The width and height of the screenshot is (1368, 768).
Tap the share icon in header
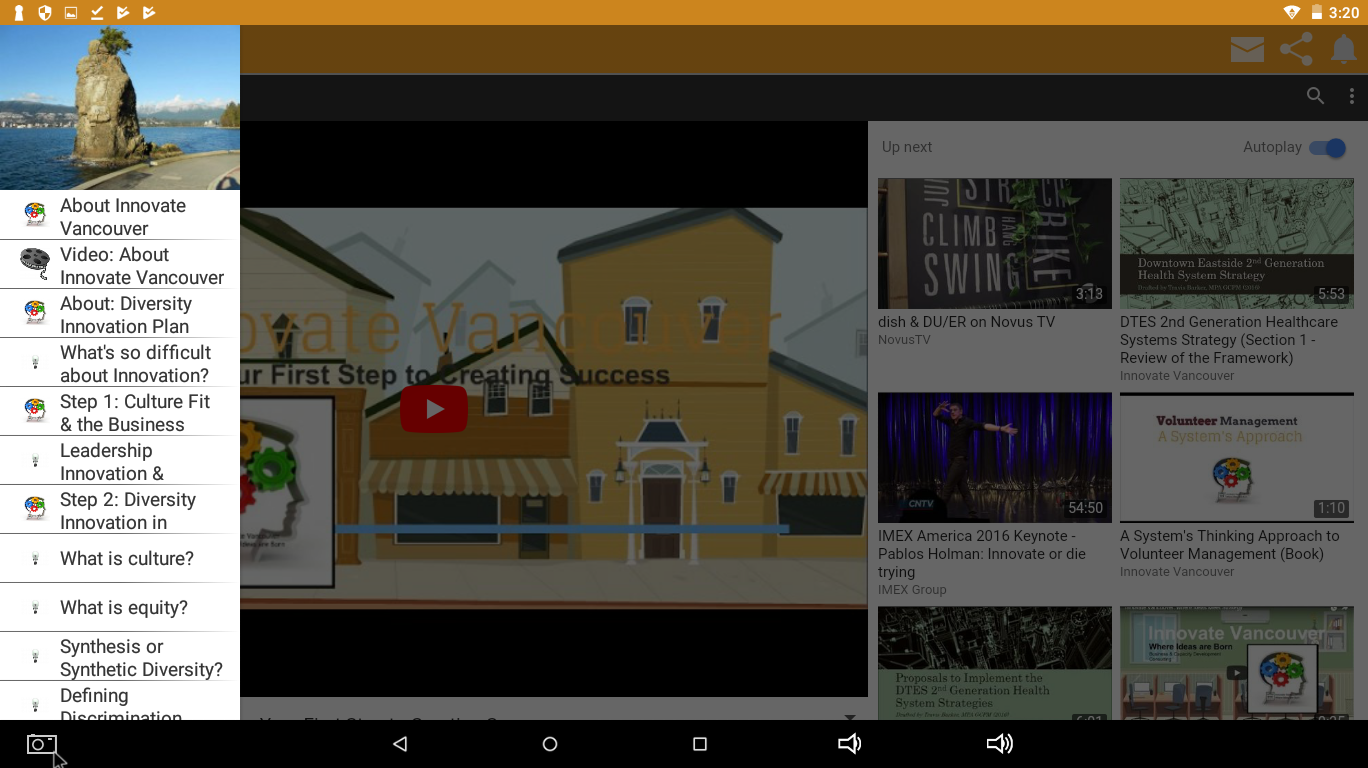1296,49
